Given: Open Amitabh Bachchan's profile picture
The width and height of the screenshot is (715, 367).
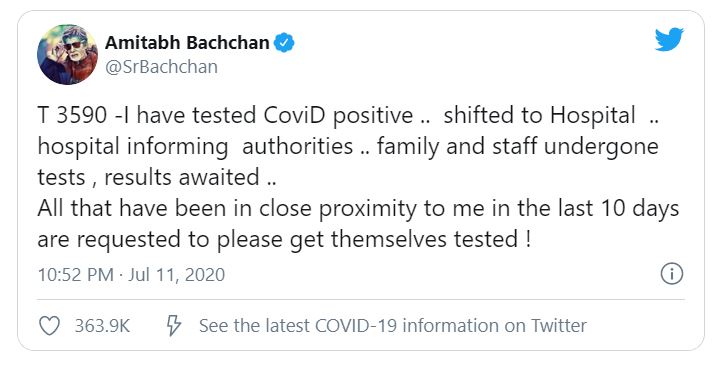Looking at the screenshot, I should point(67,55).
